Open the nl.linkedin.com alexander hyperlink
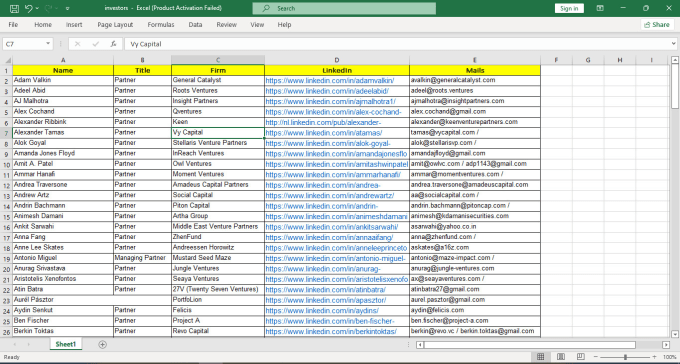 [323, 122]
